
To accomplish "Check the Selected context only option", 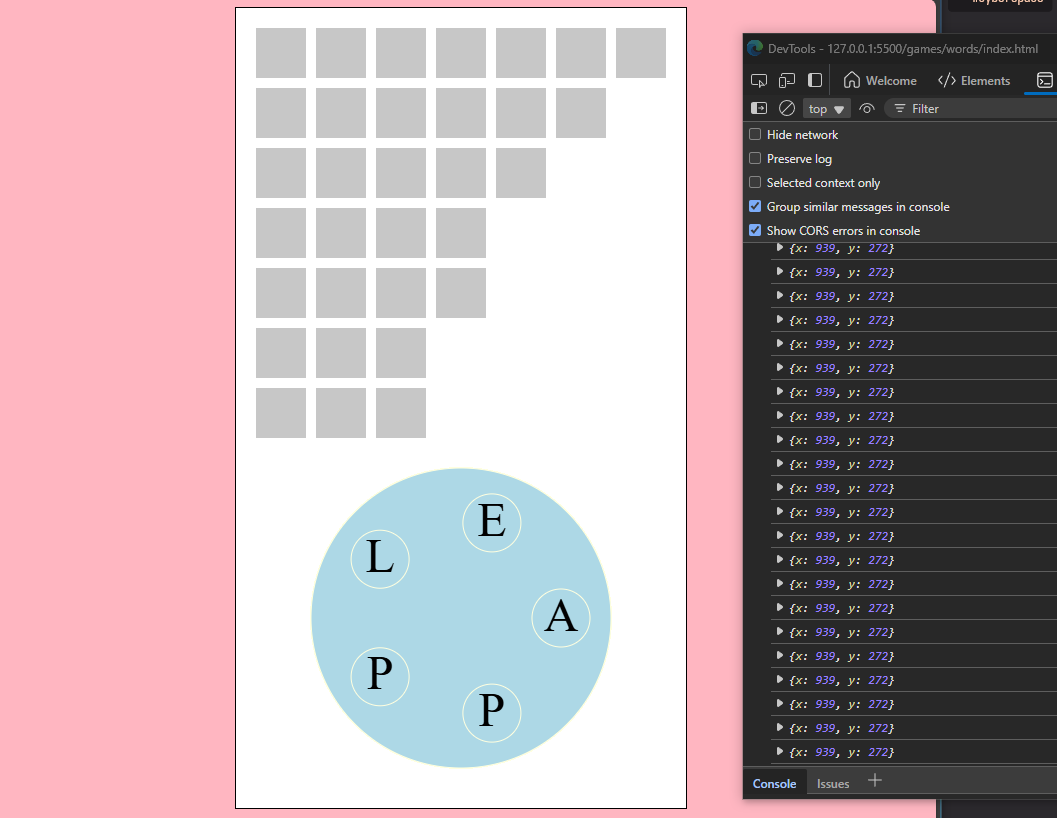I will click(x=755, y=182).
